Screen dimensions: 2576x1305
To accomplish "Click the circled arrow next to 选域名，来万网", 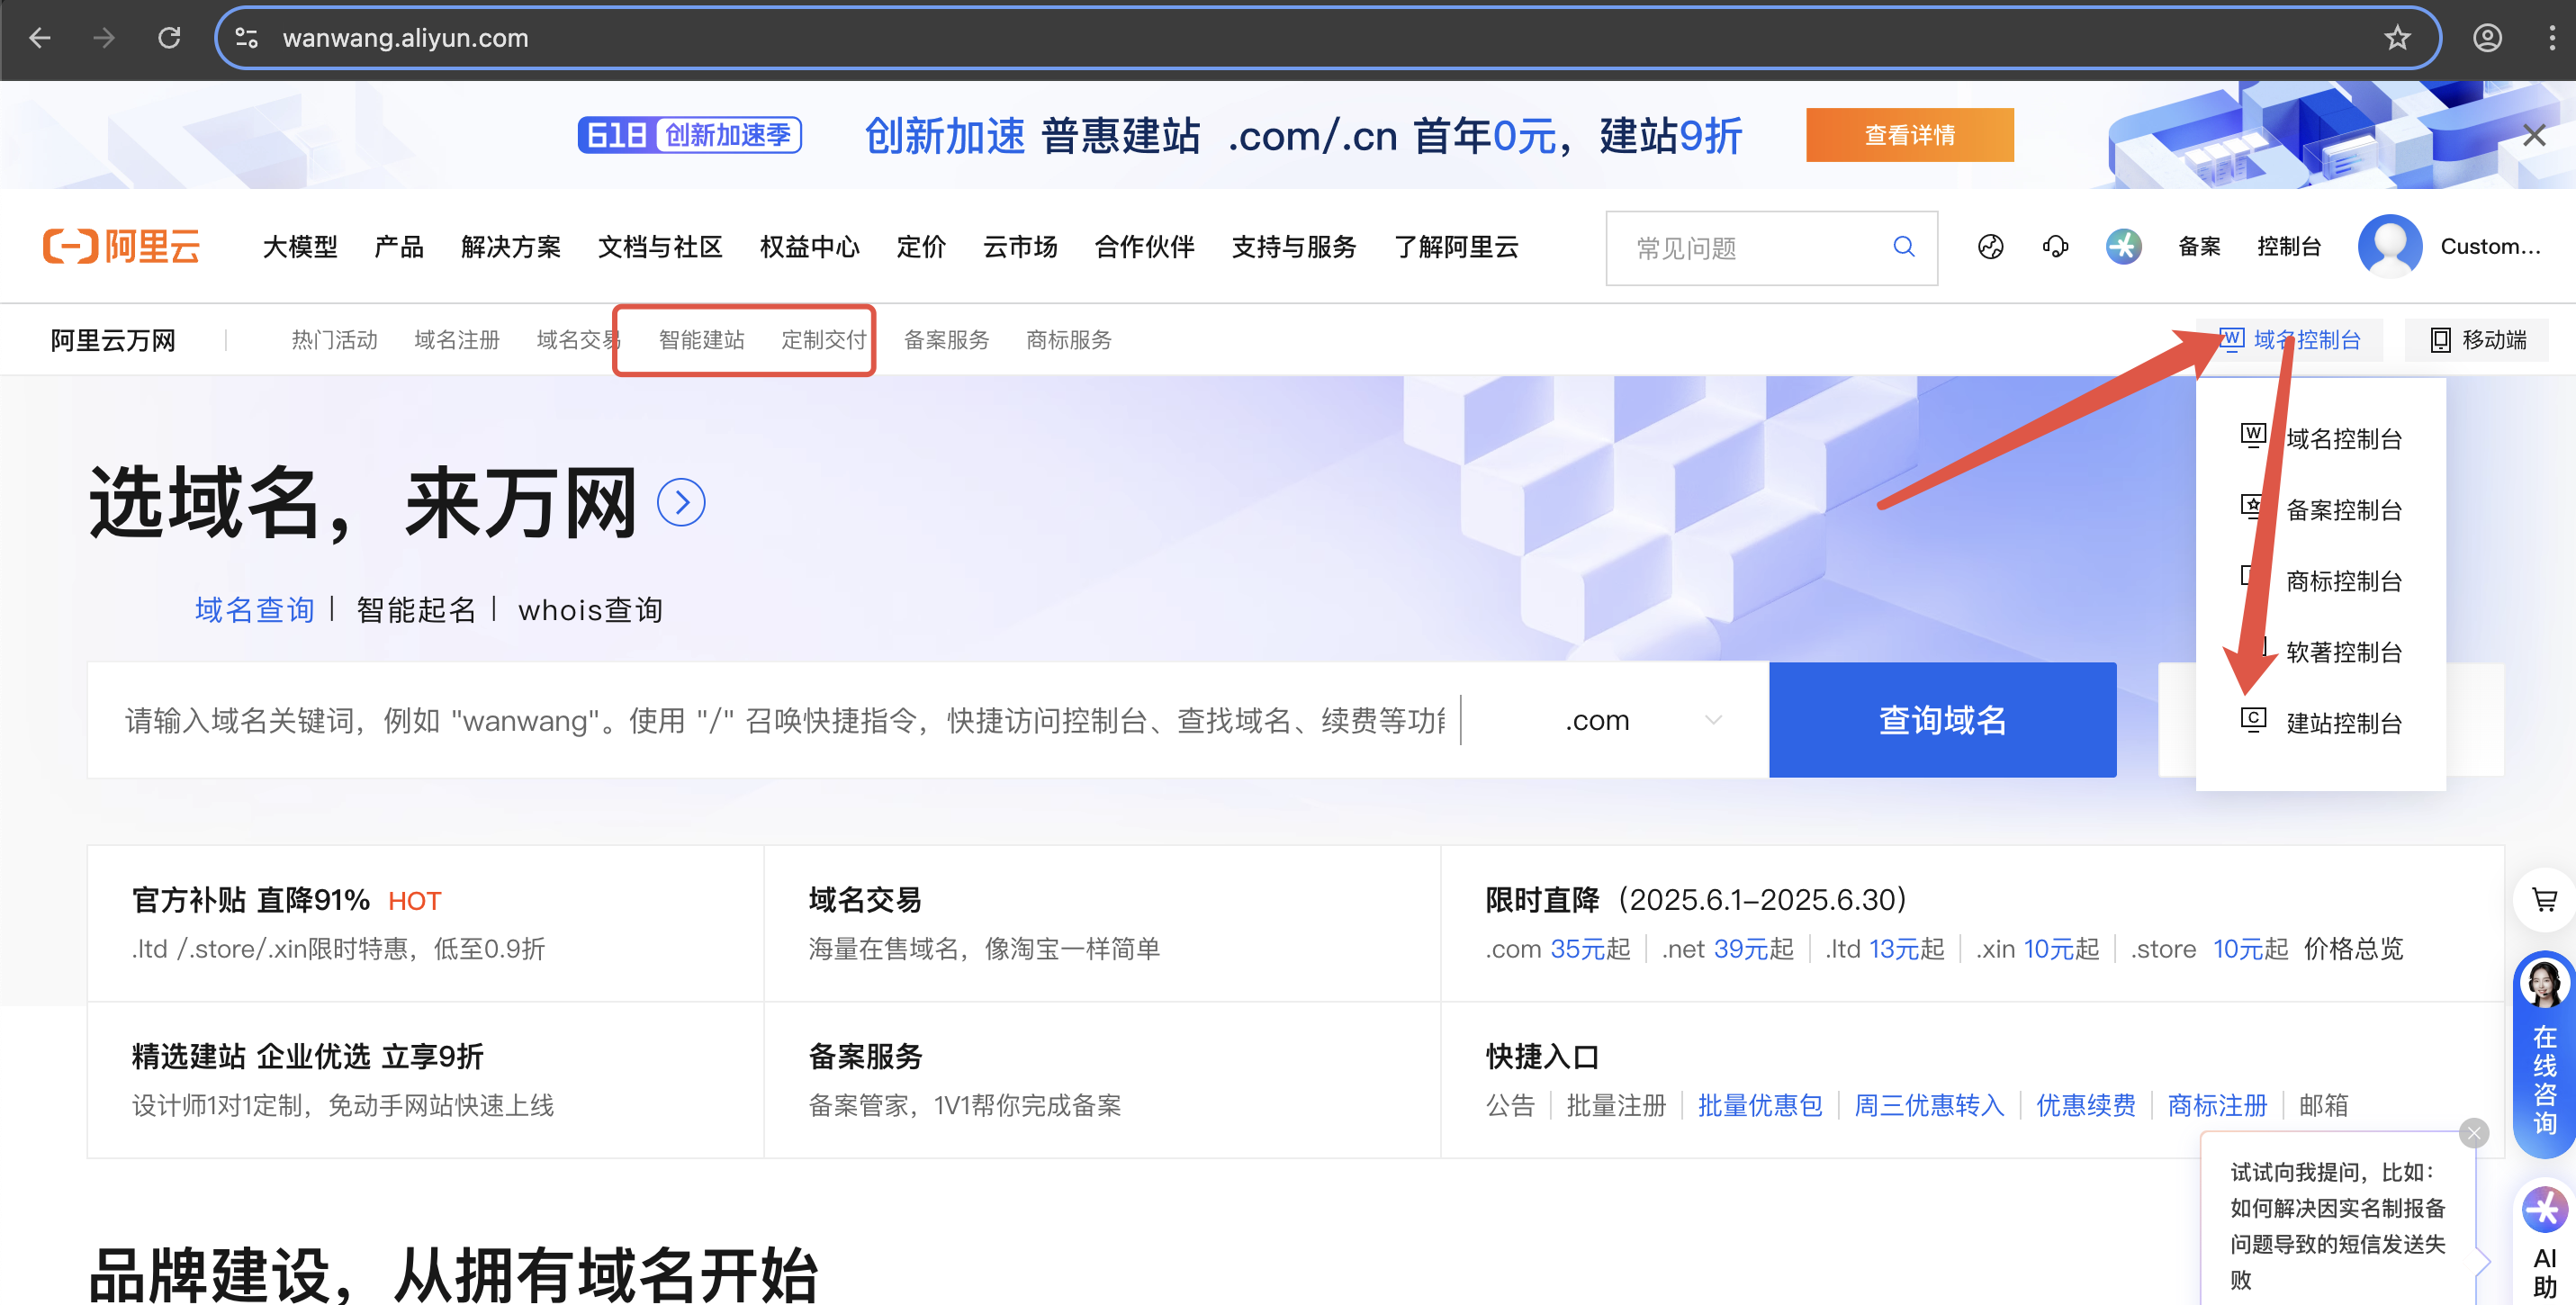I will click(x=681, y=502).
